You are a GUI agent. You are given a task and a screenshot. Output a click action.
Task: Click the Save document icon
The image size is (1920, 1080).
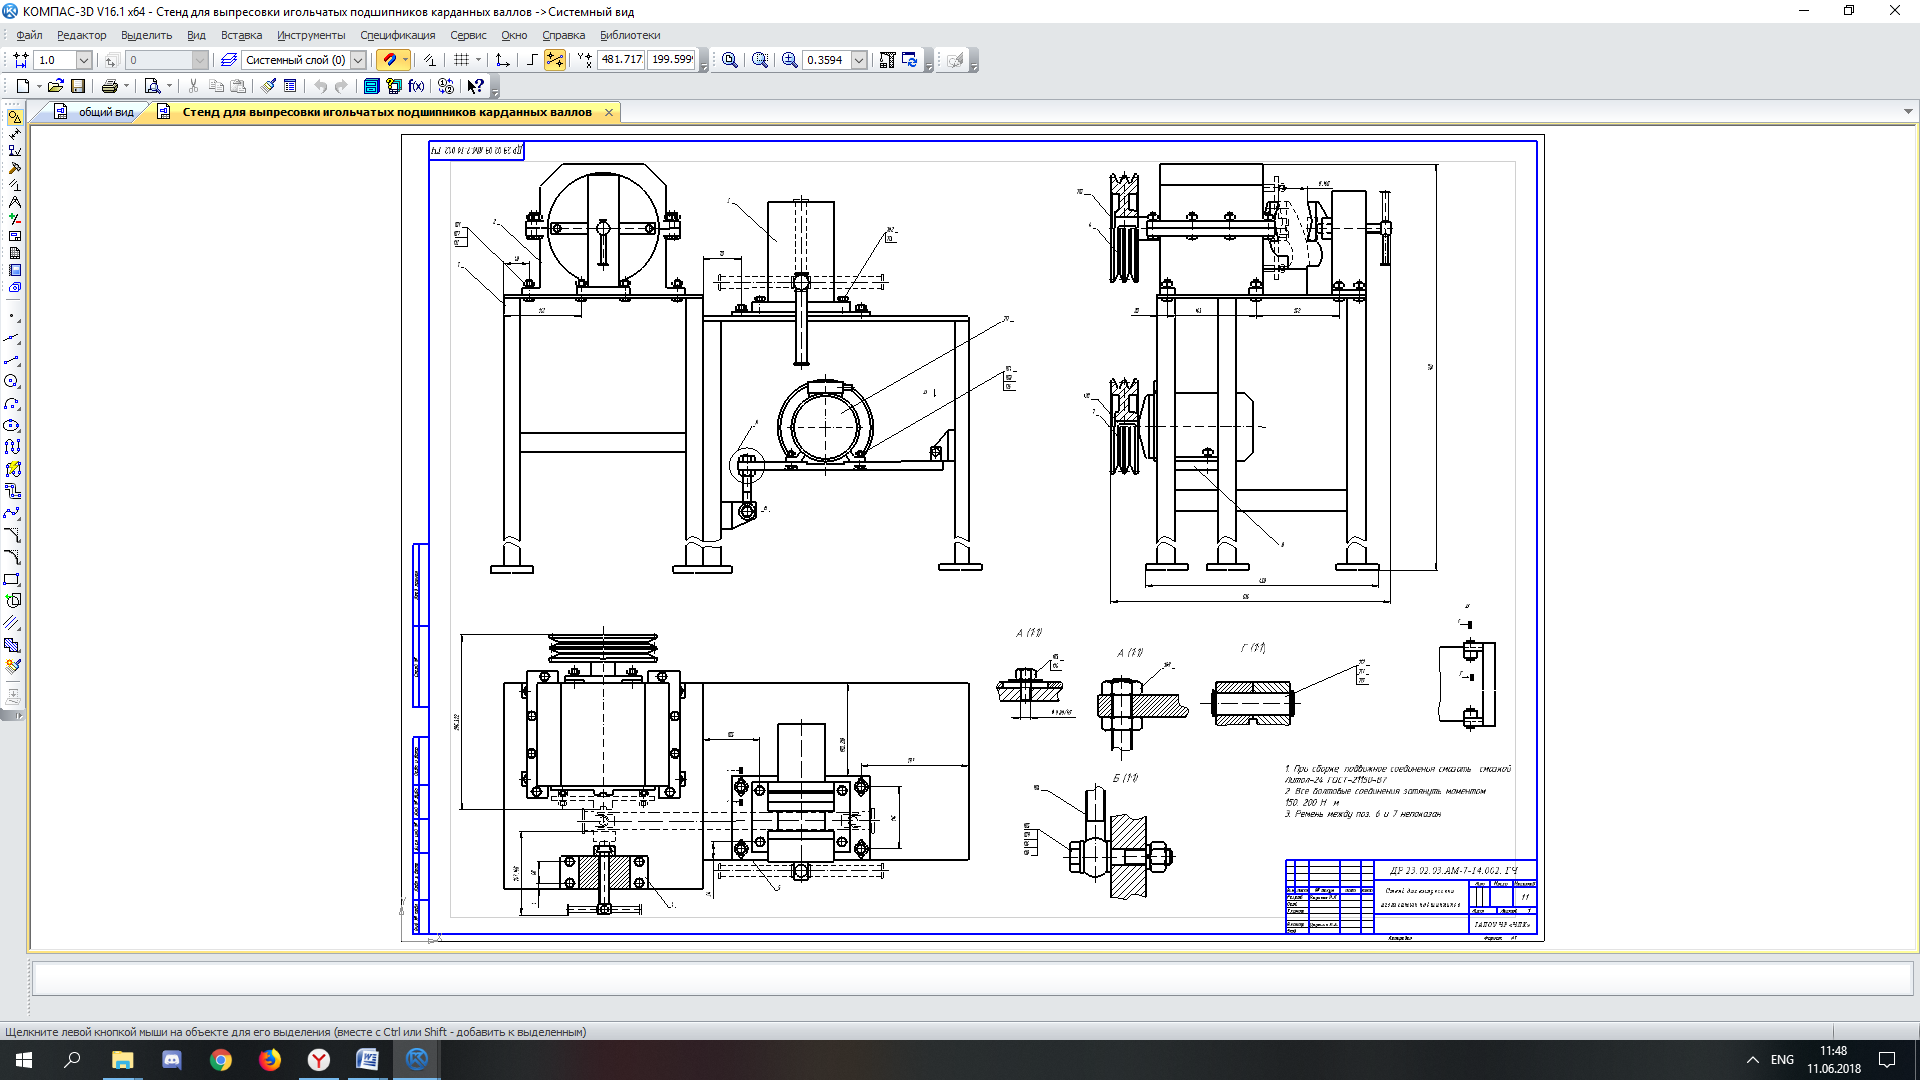pyautogui.click(x=78, y=86)
